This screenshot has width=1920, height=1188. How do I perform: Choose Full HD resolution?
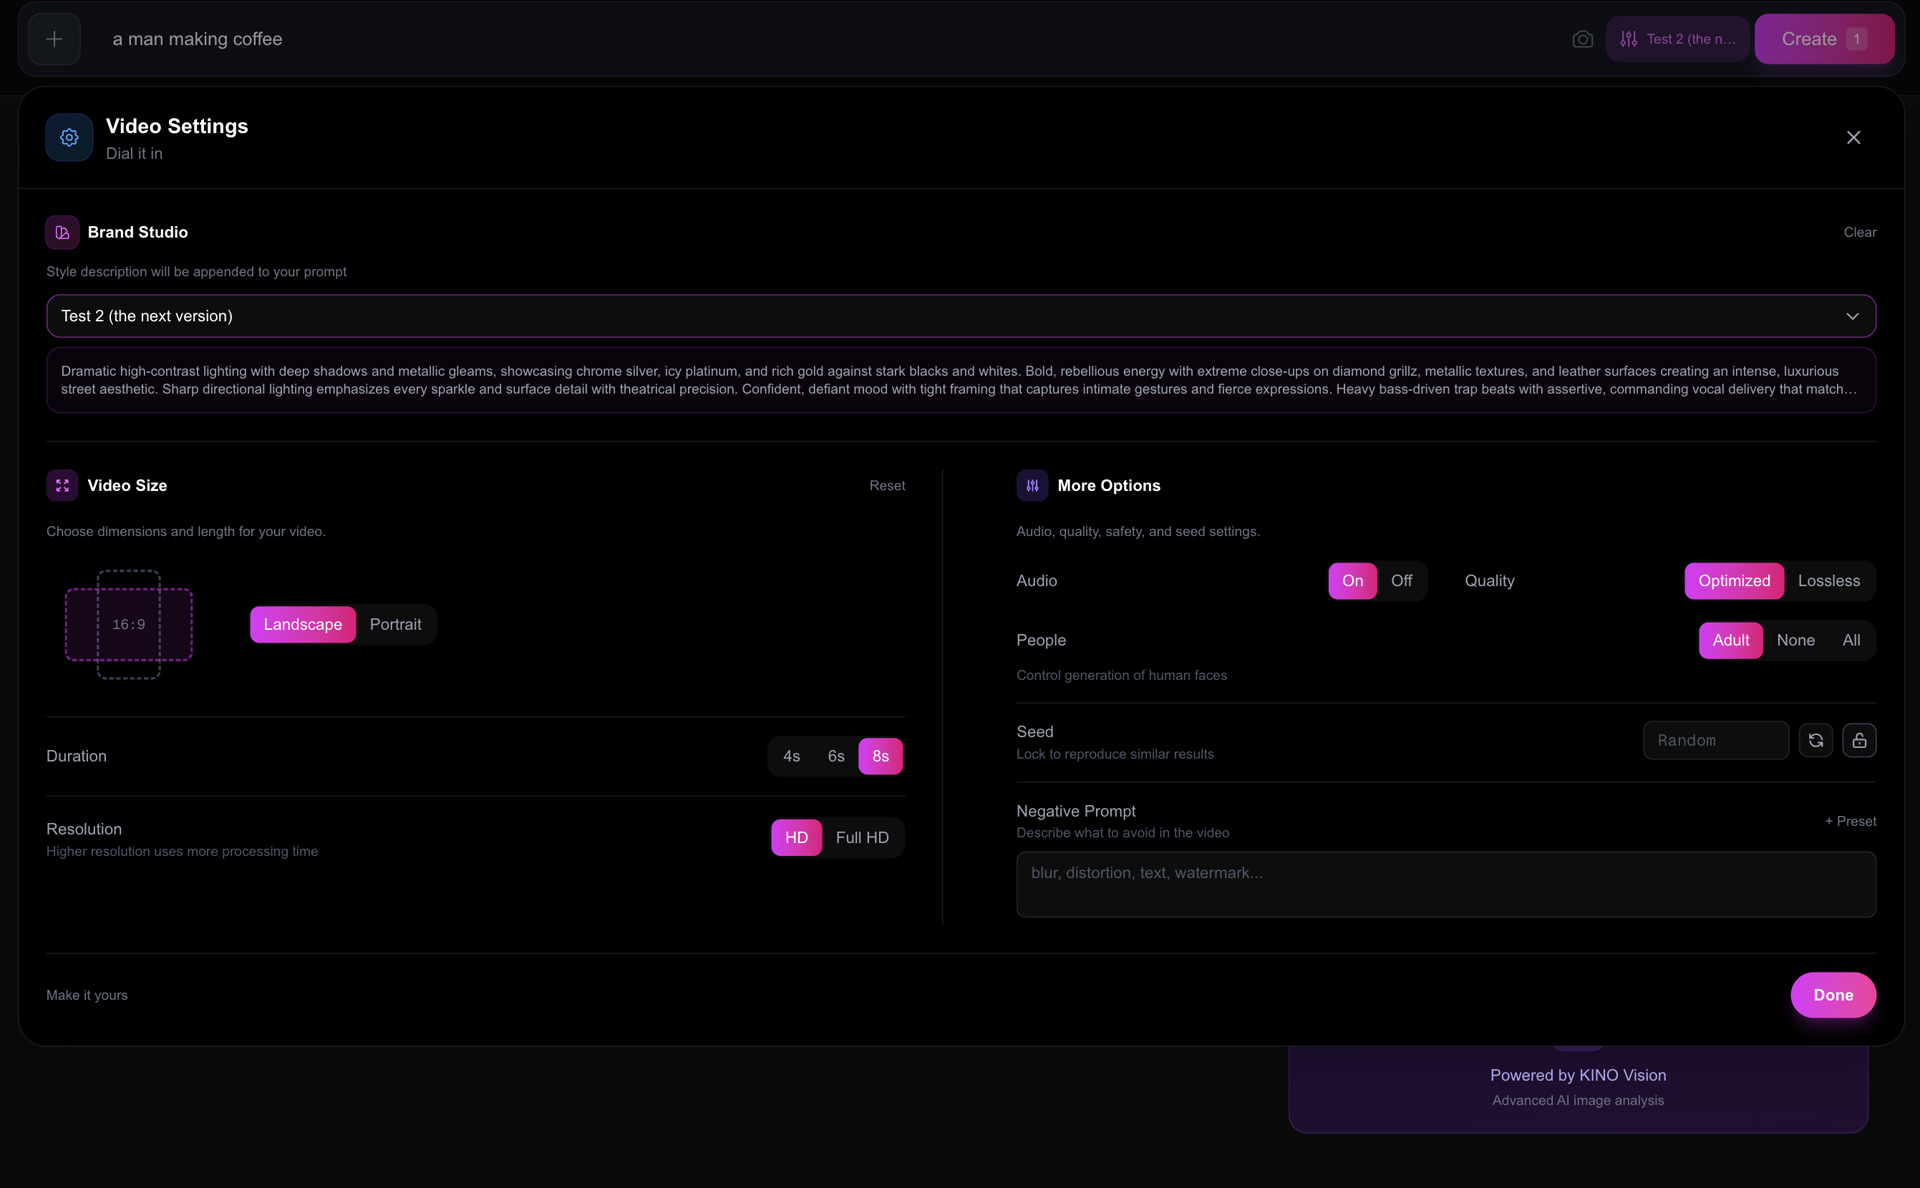tap(861, 838)
